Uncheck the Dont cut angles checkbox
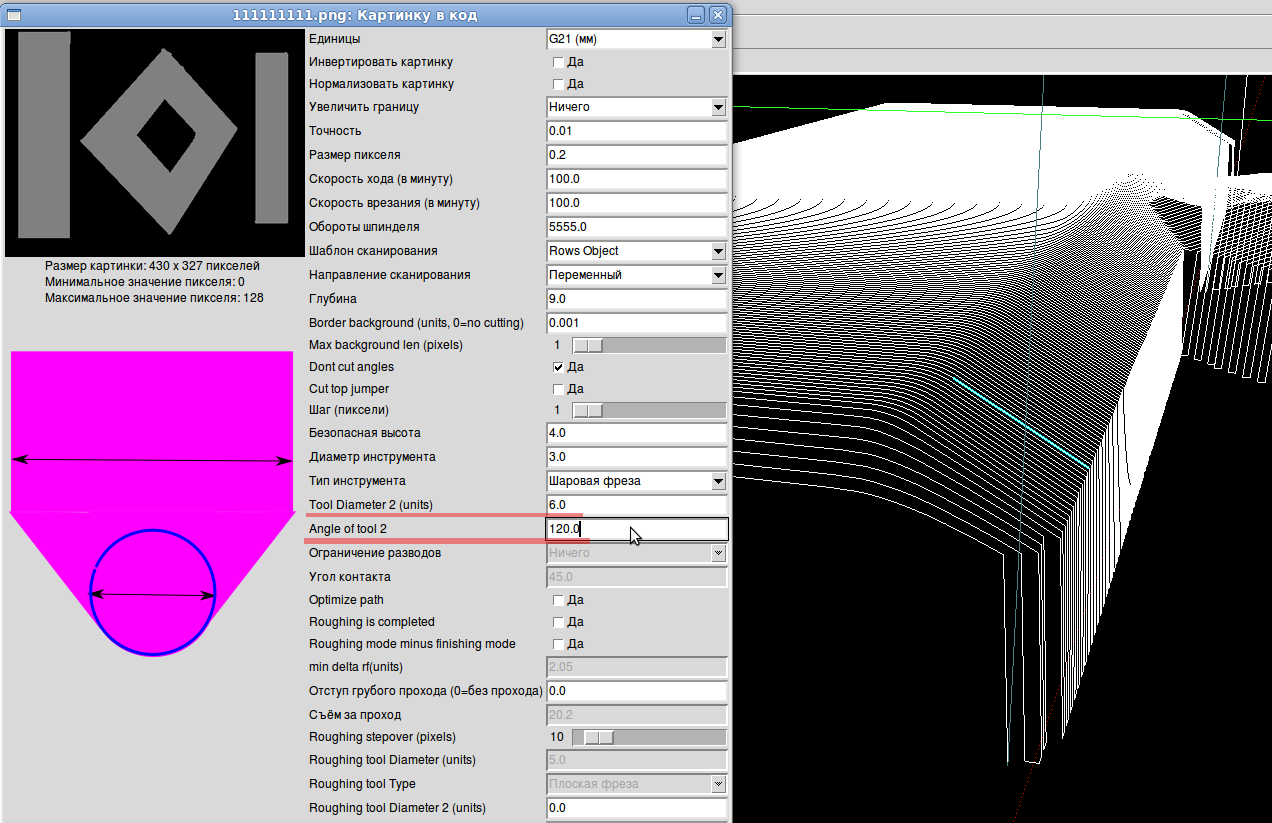 tap(559, 367)
